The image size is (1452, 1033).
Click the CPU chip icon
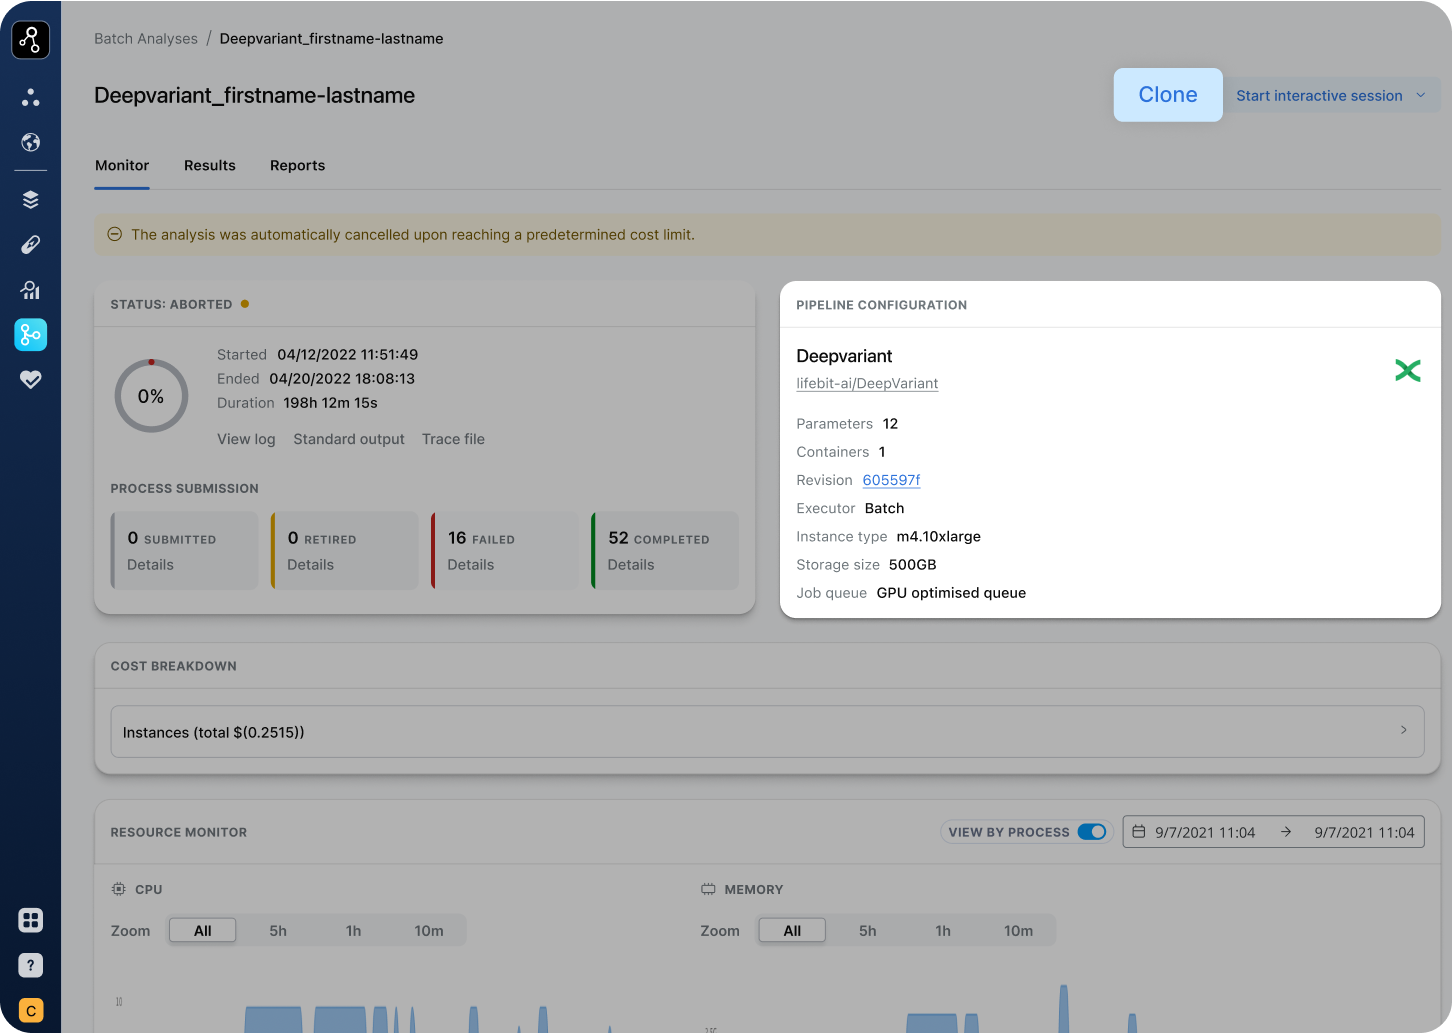tap(119, 888)
